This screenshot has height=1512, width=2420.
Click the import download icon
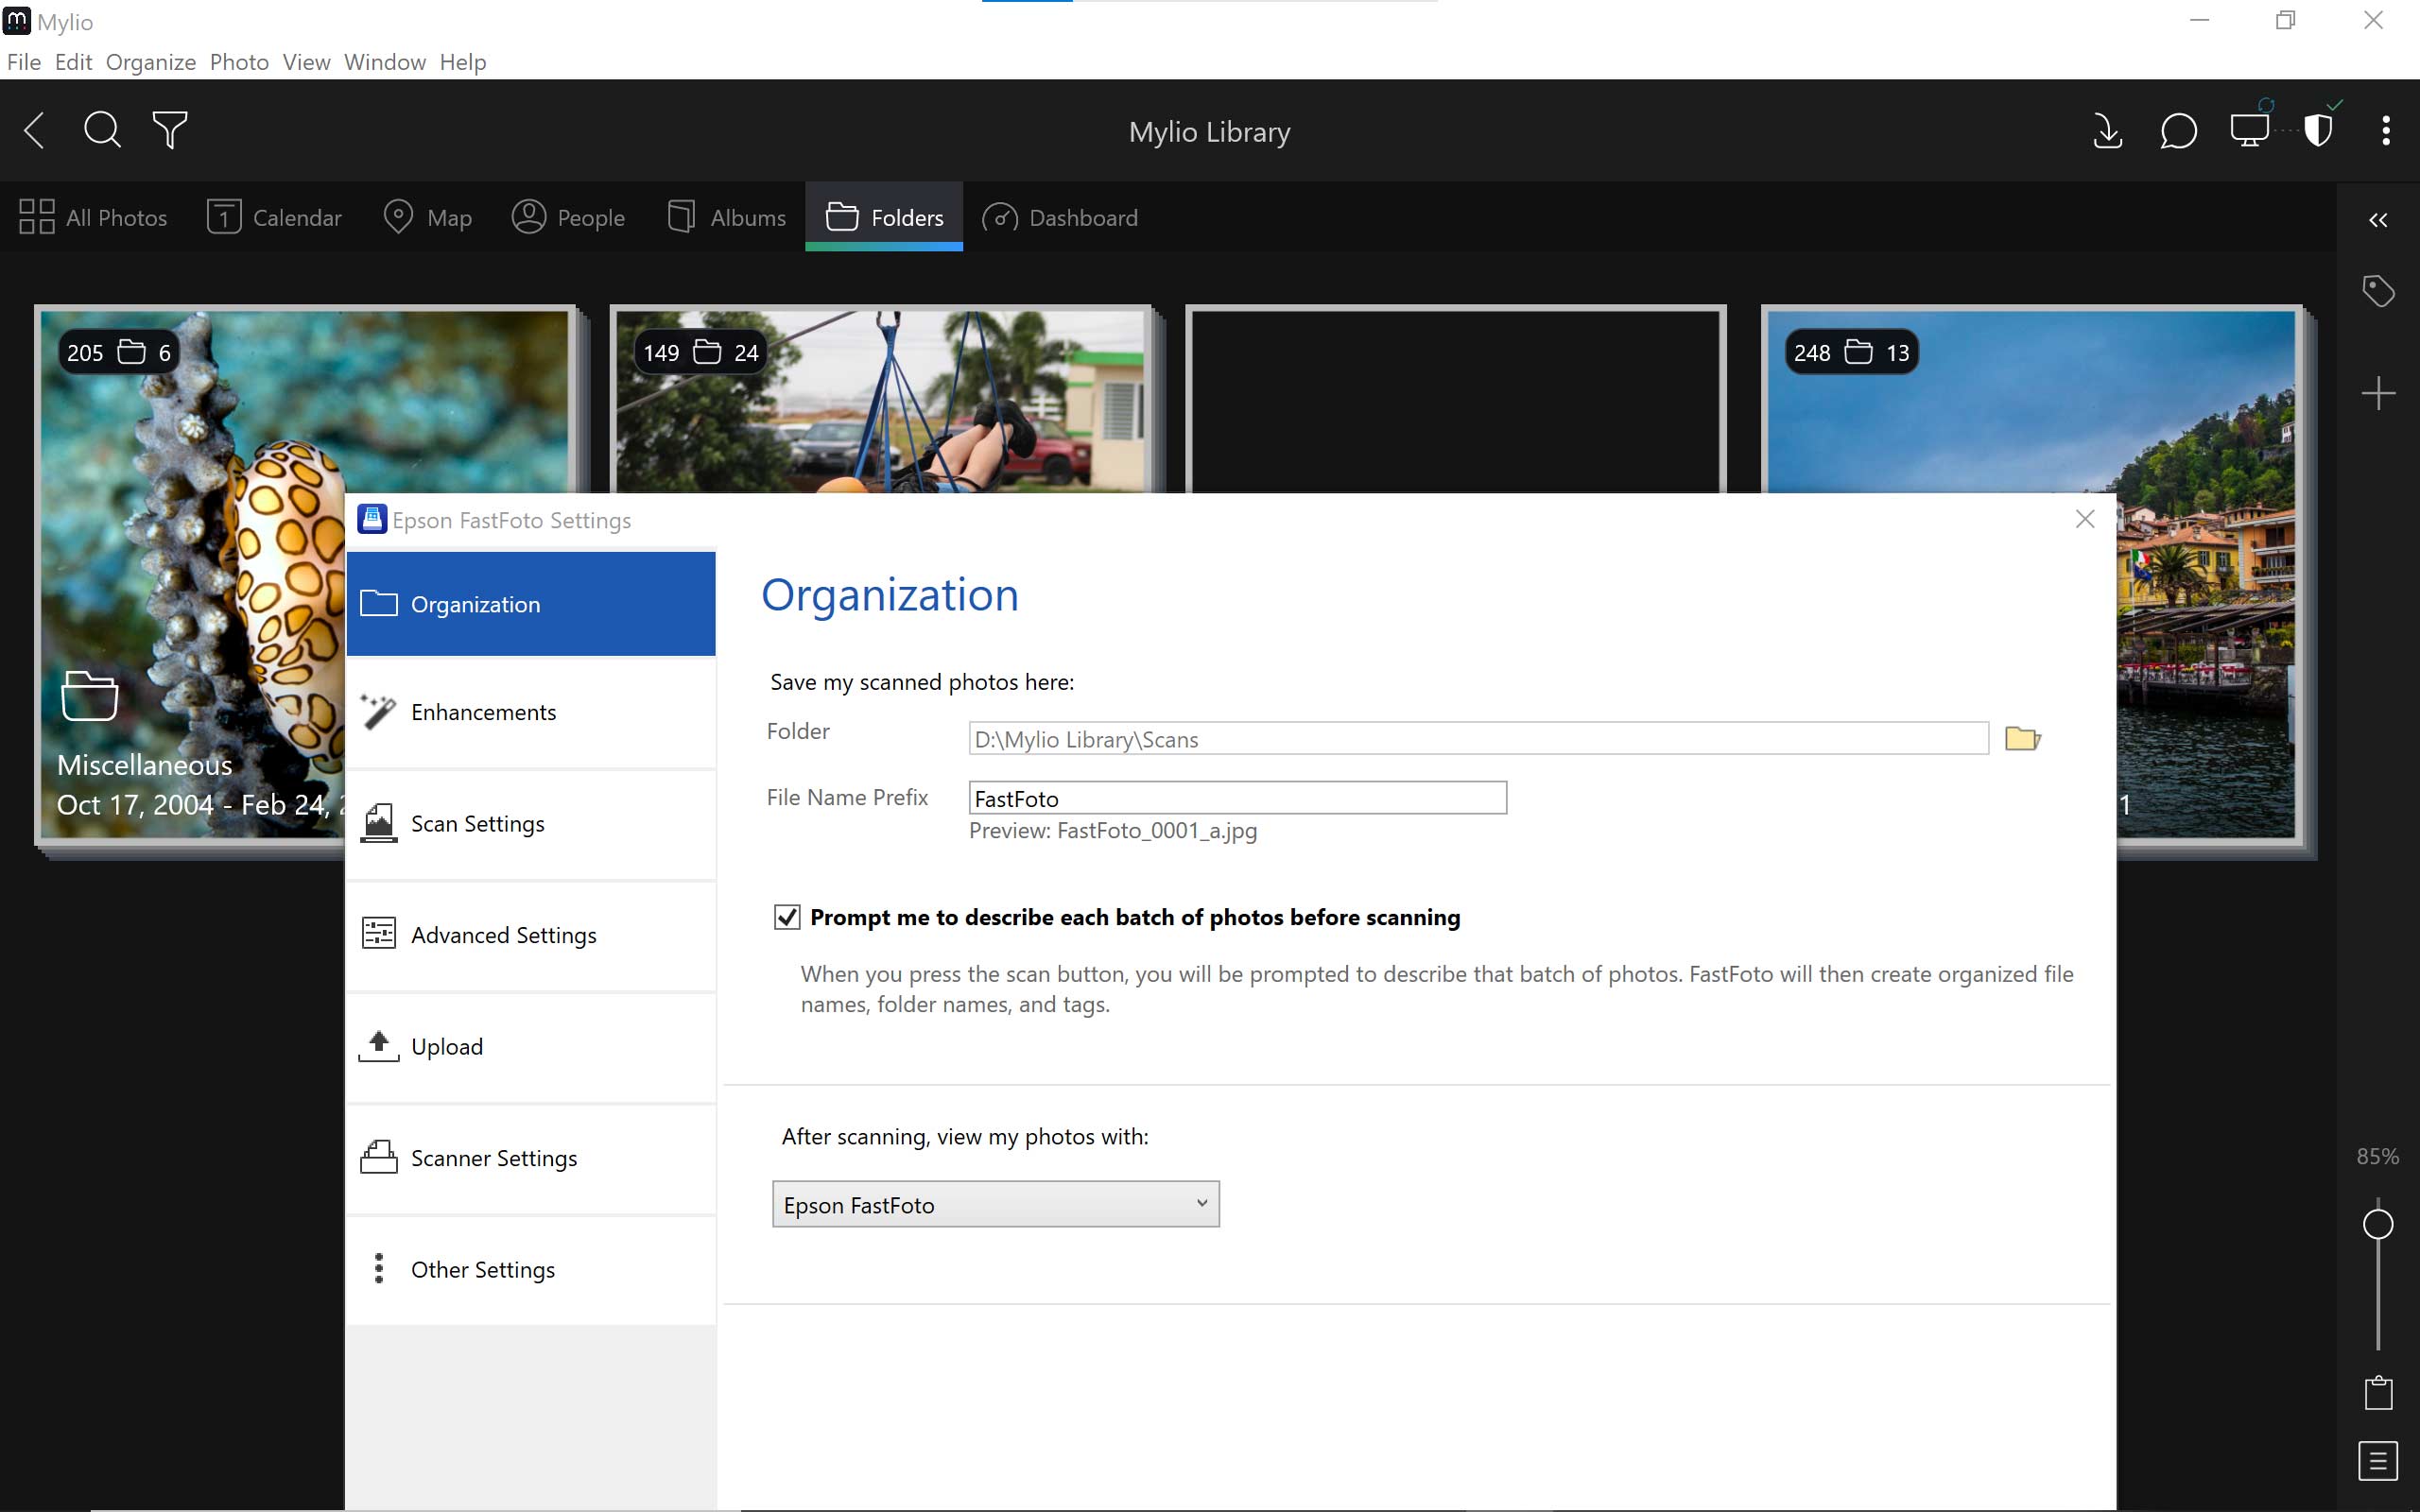pos(2107,131)
